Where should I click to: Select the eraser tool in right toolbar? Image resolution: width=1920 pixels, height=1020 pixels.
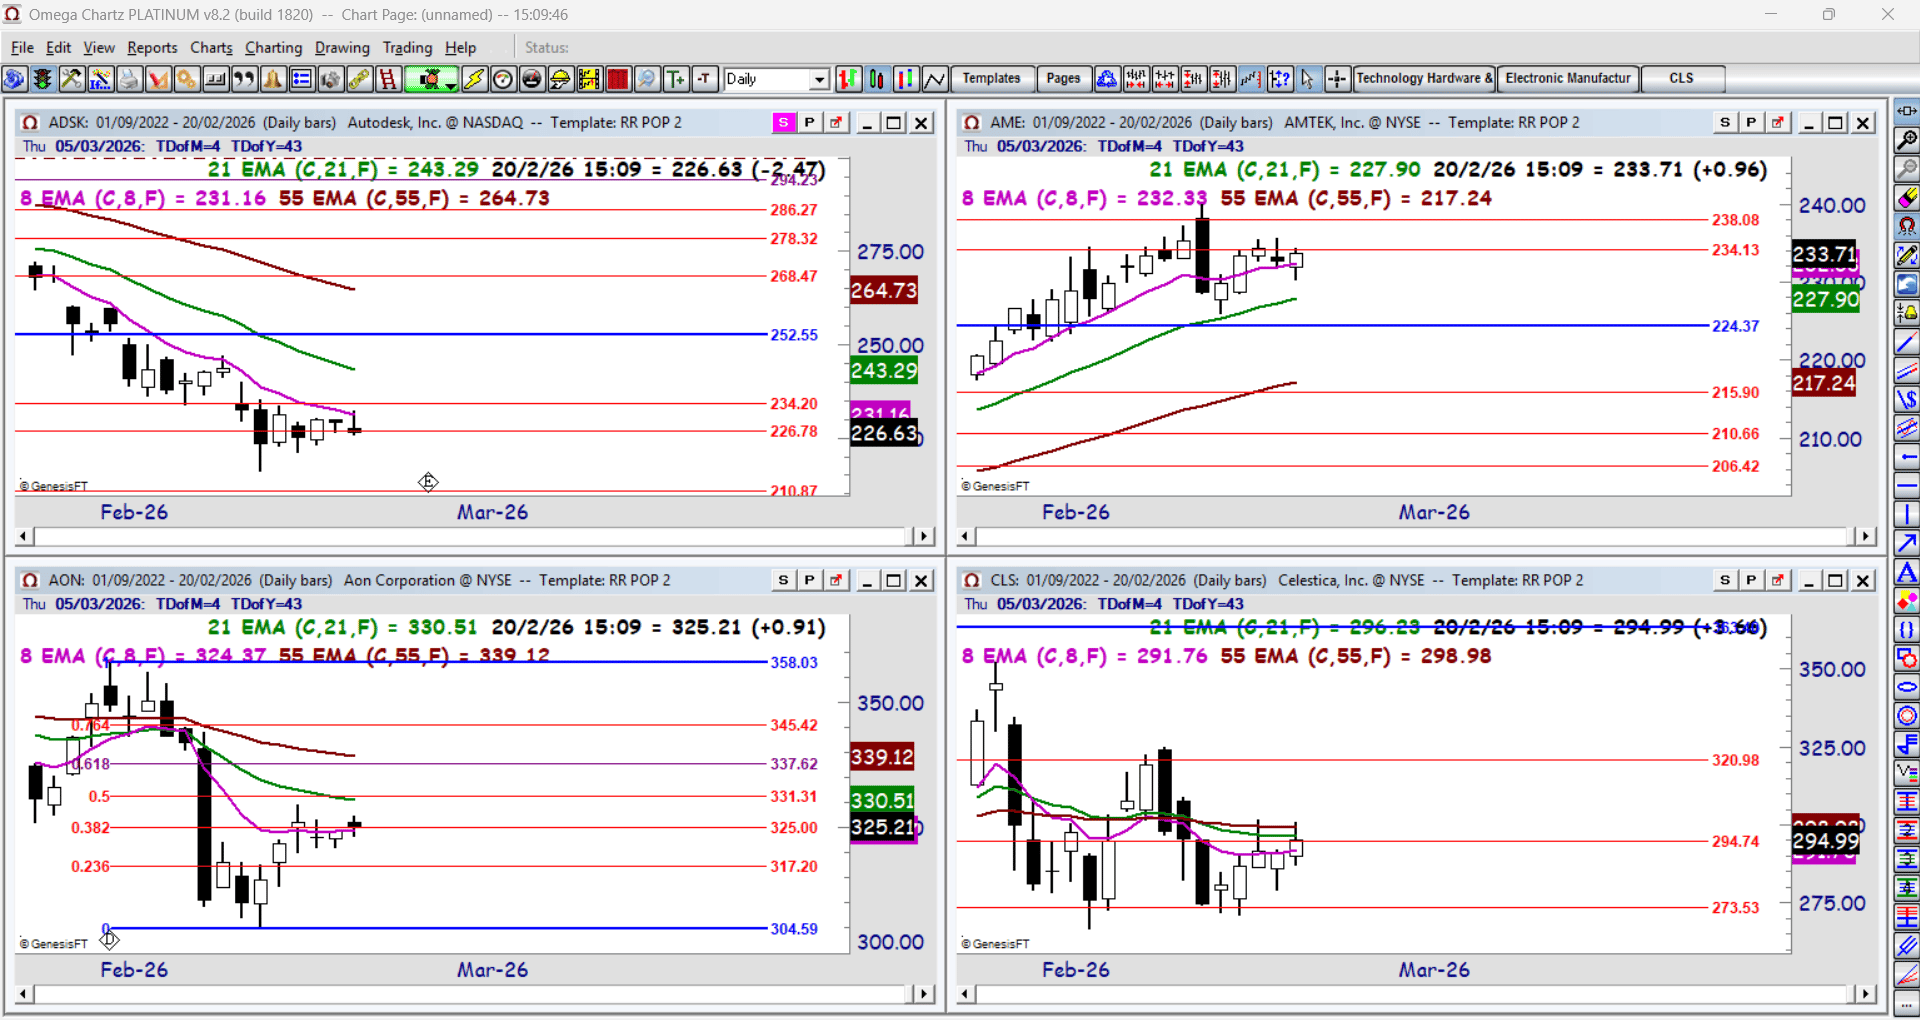(1907, 198)
